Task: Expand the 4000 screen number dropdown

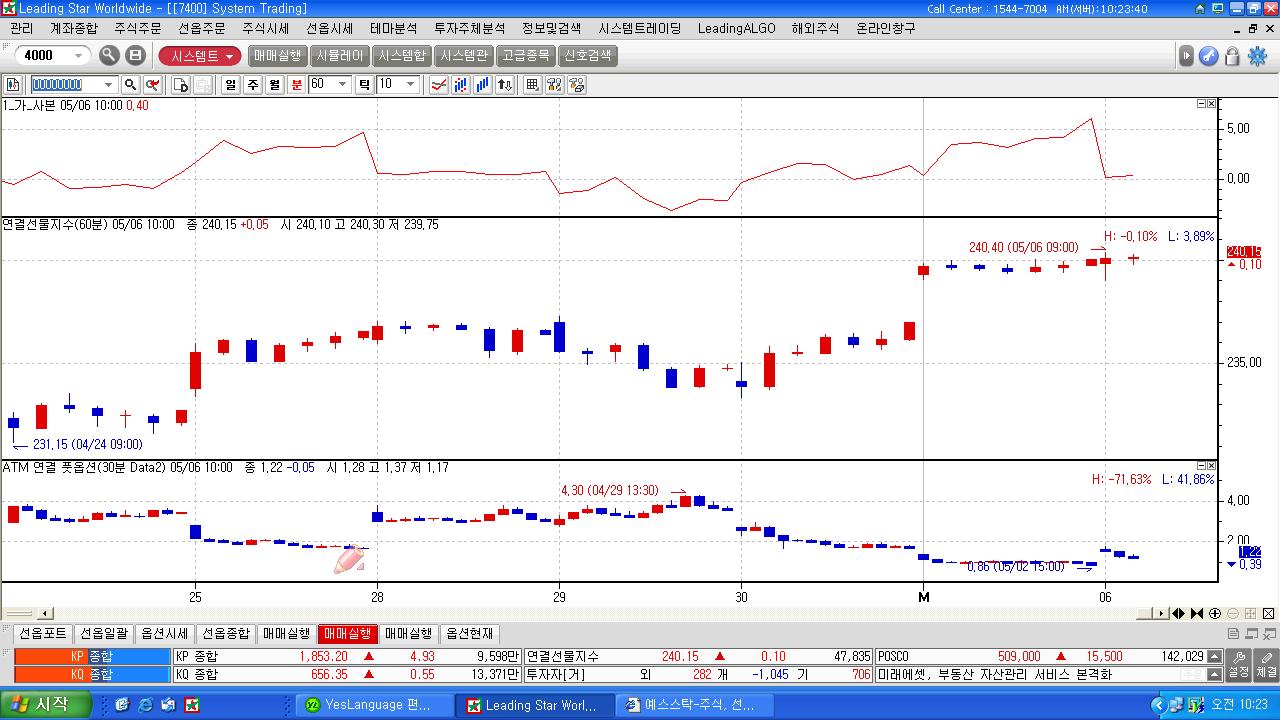Action: (x=79, y=56)
